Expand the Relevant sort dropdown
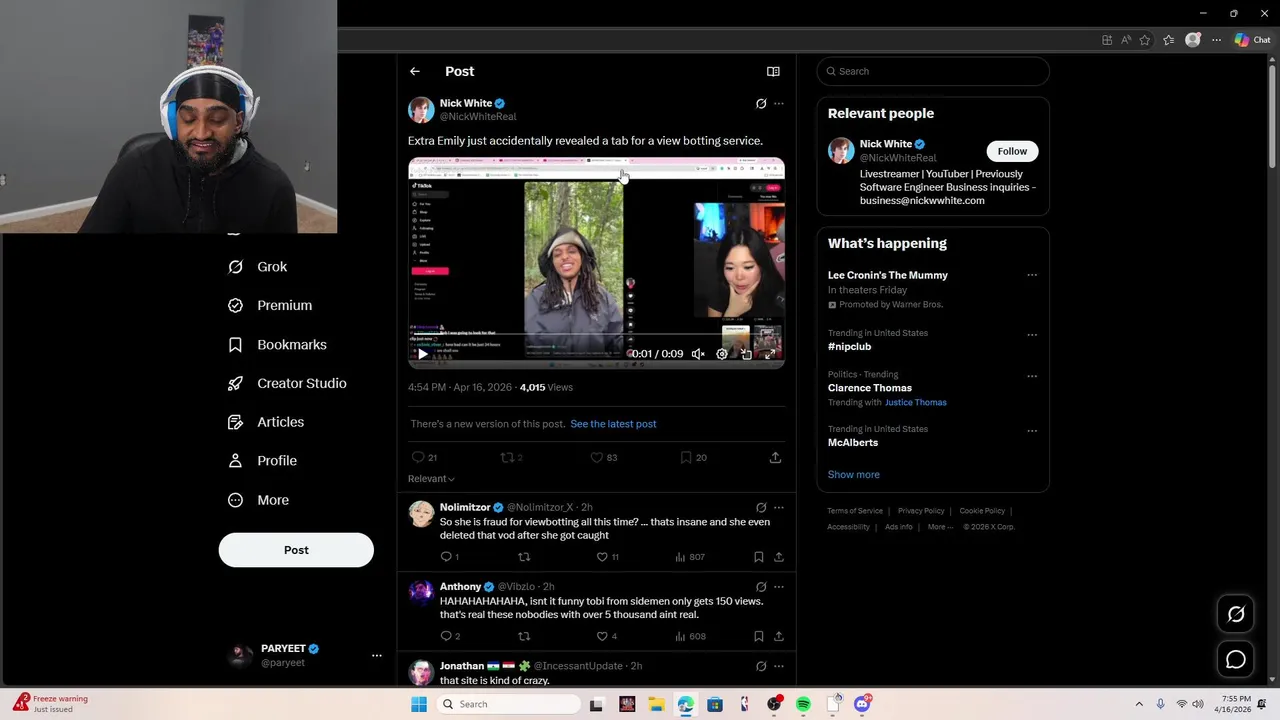The image size is (1280, 720). [x=431, y=479]
